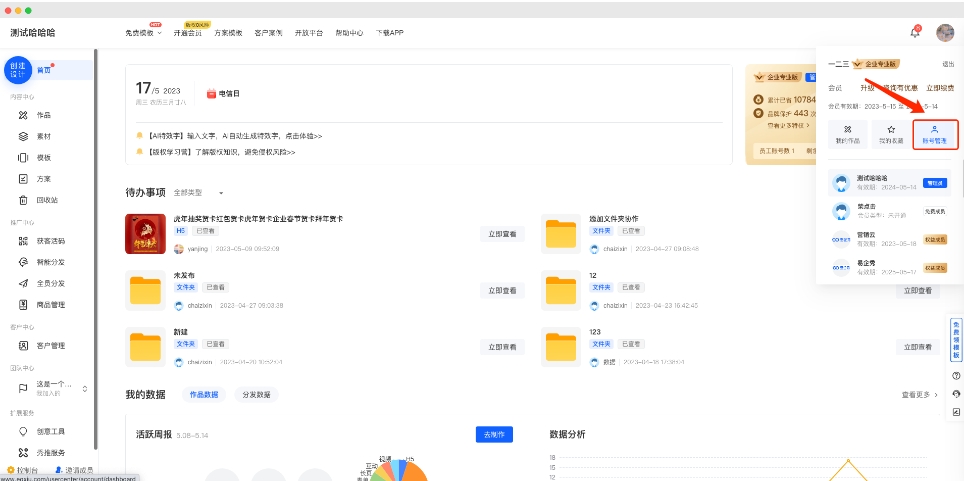Click 邀请成员 at sidebar bottom
The width and height of the screenshot is (964, 481).
pos(75,469)
